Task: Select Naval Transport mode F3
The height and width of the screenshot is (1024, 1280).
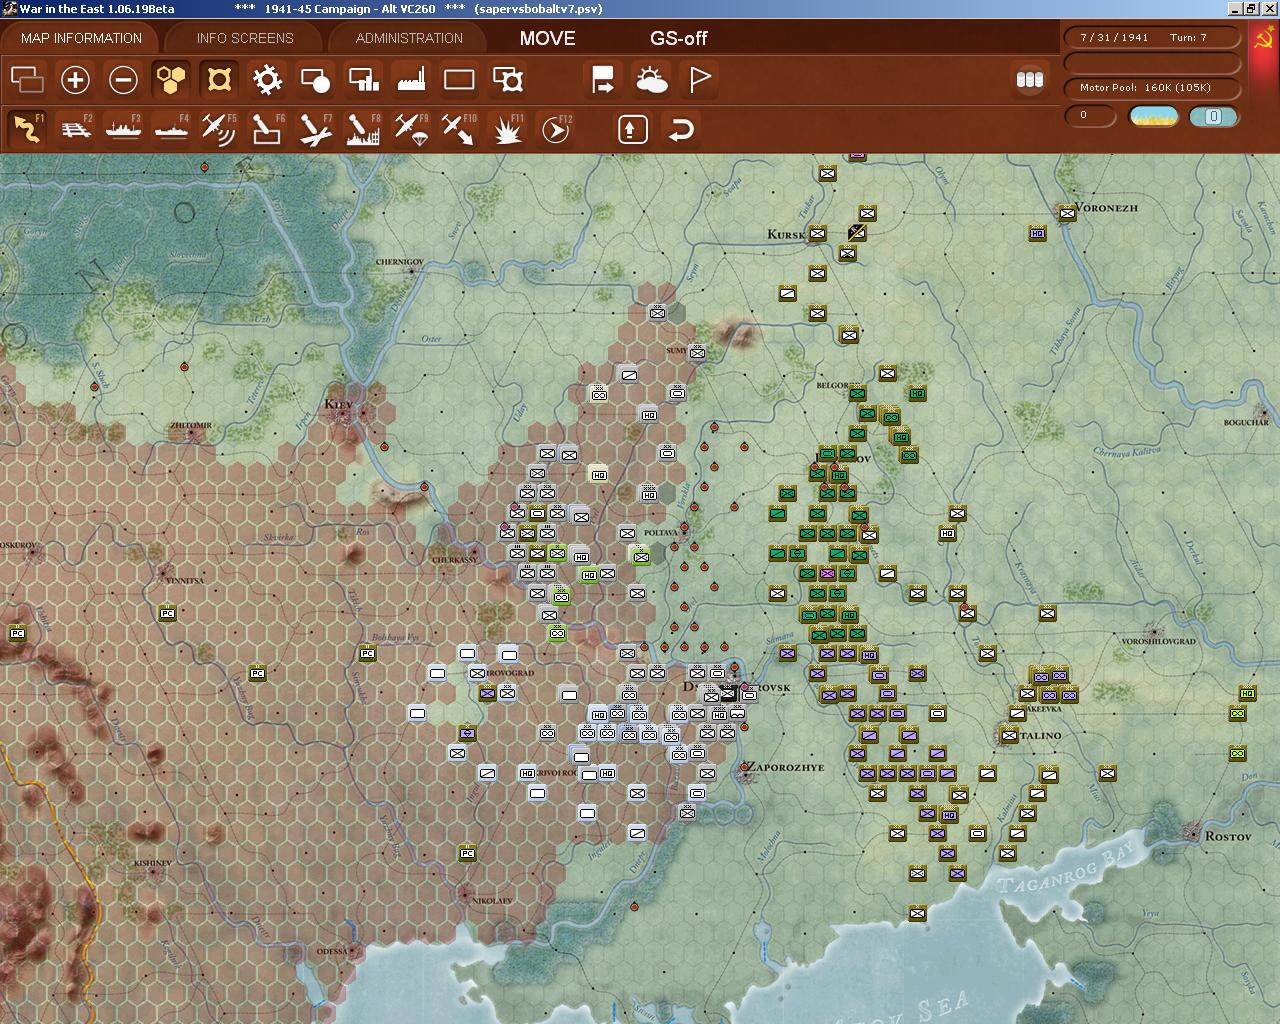Action: click(123, 129)
